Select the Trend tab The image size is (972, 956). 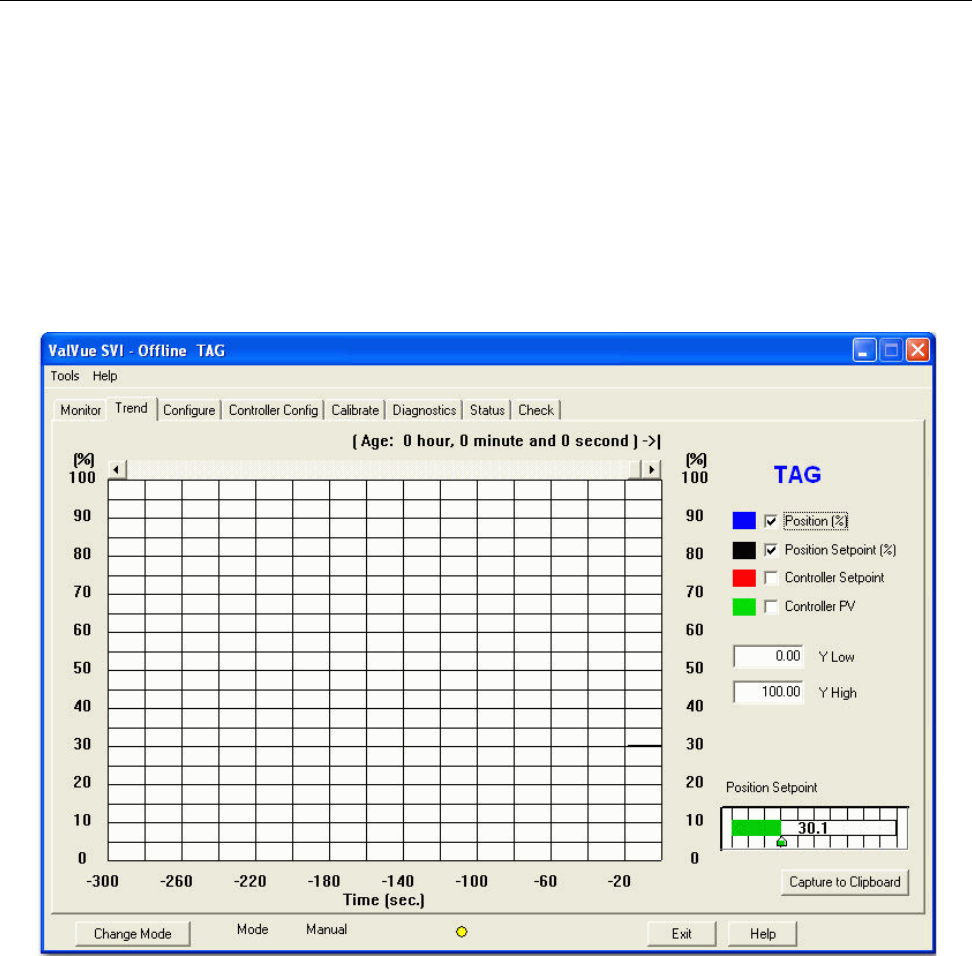coord(131,408)
